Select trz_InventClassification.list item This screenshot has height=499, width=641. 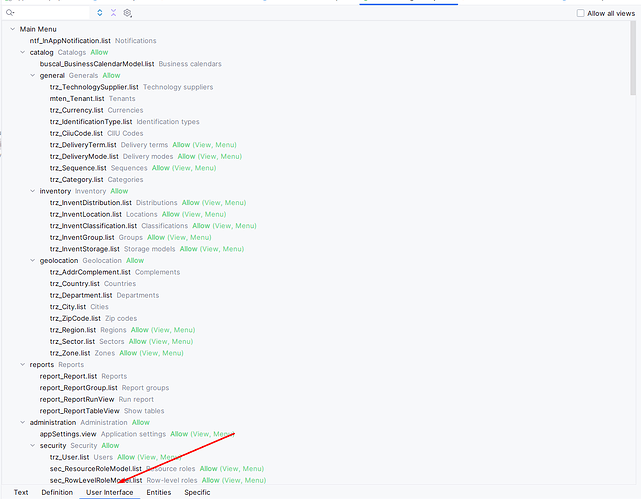click(x=93, y=226)
